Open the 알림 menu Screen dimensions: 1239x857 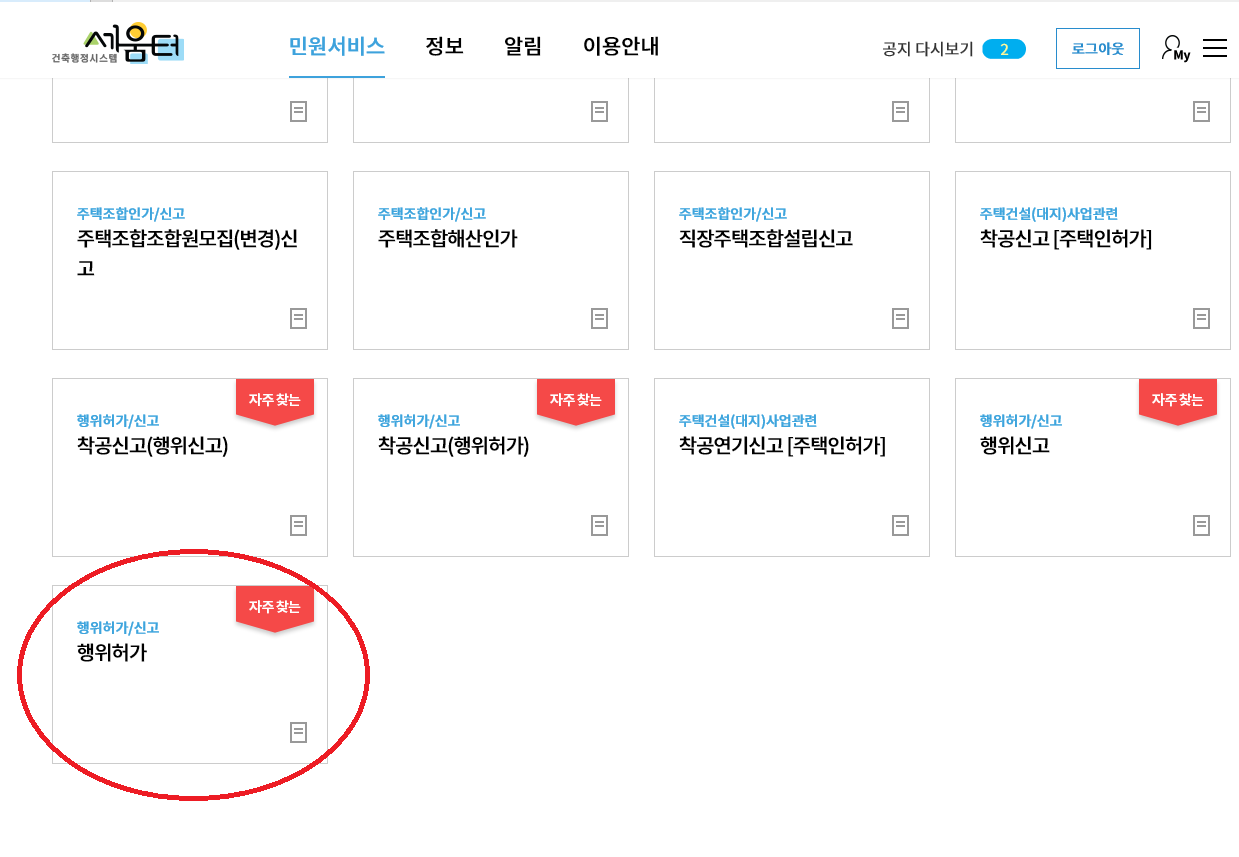[523, 46]
